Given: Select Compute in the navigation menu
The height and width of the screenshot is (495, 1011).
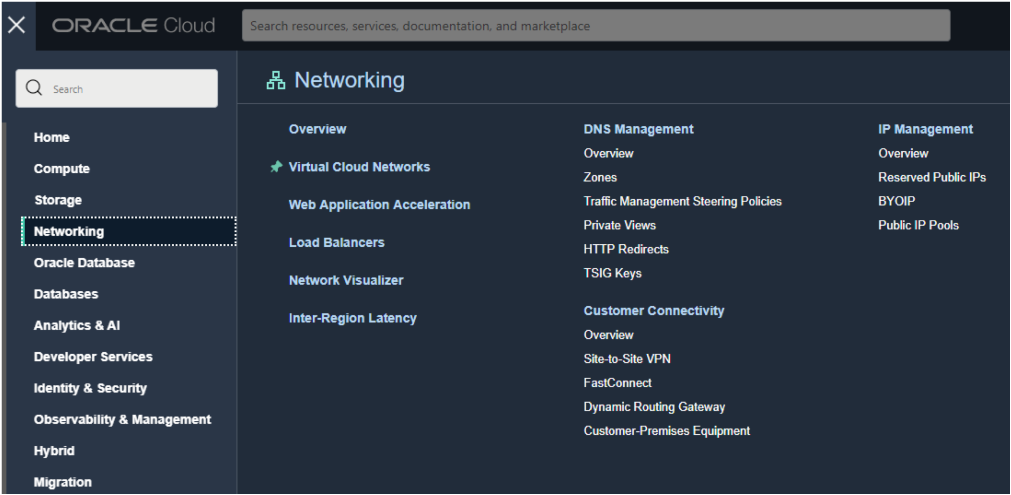Looking at the screenshot, I should coord(62,169).
